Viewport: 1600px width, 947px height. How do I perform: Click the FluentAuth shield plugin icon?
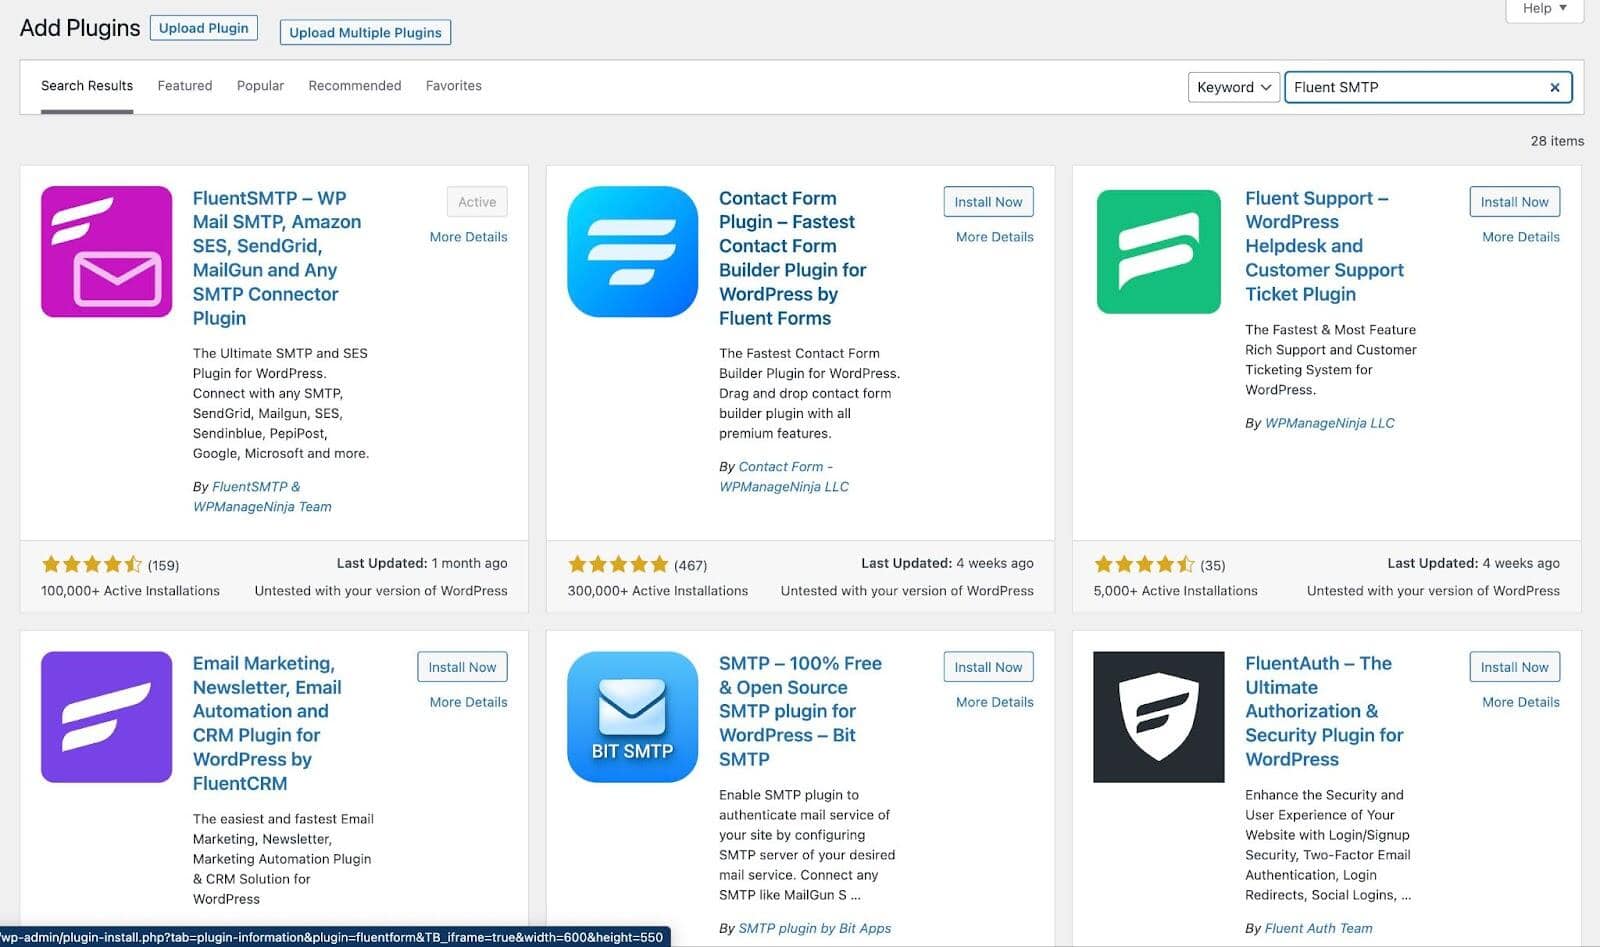1158,717
